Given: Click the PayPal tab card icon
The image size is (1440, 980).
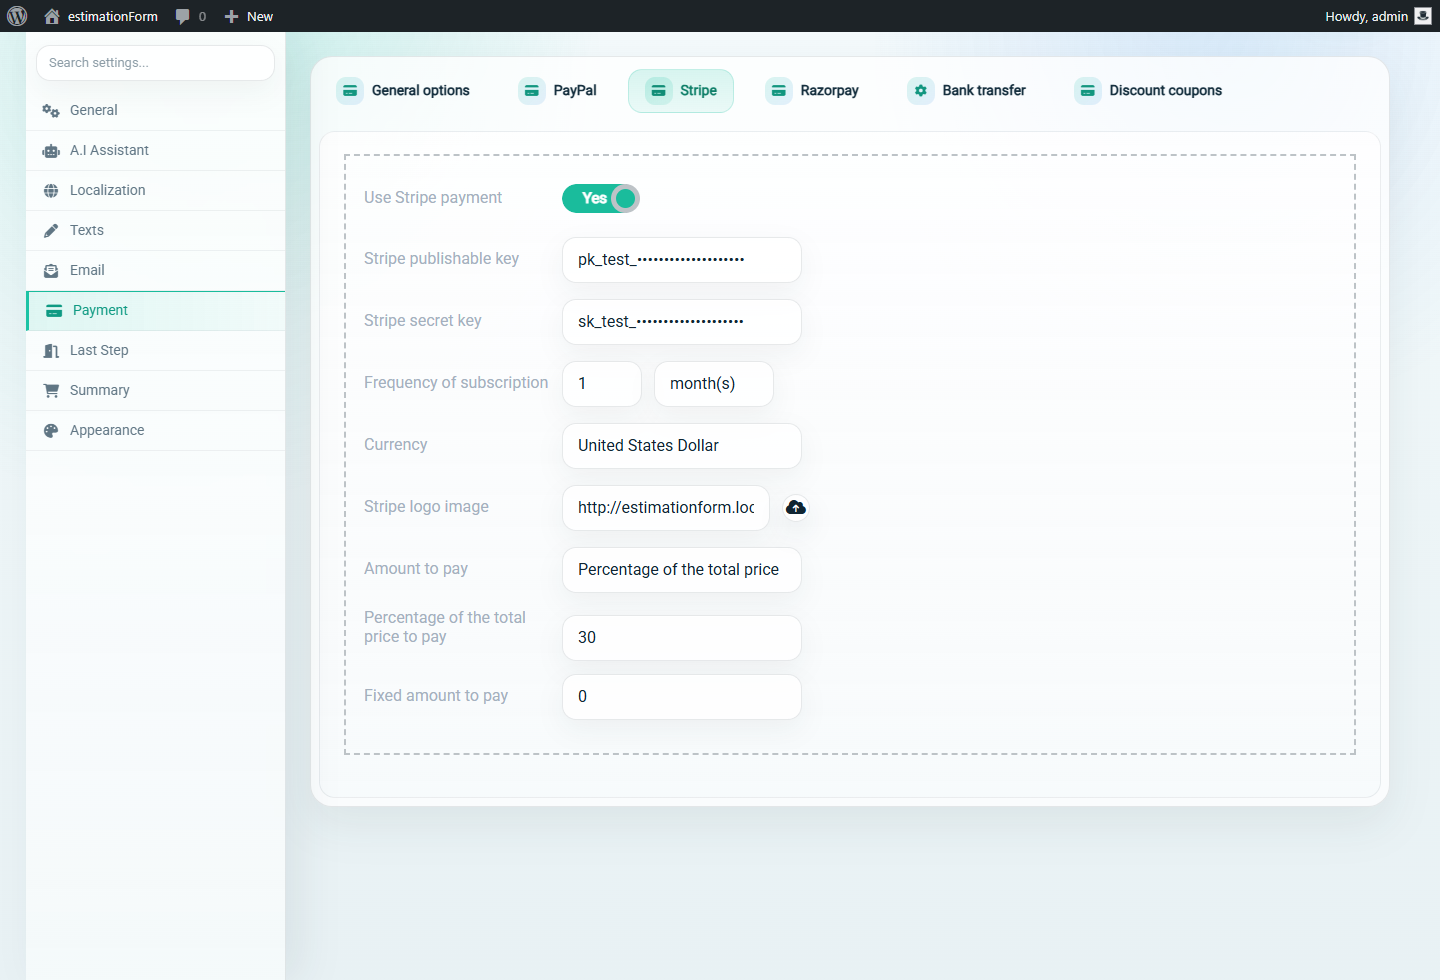Looking at the screenshot, I should point(532,91).
